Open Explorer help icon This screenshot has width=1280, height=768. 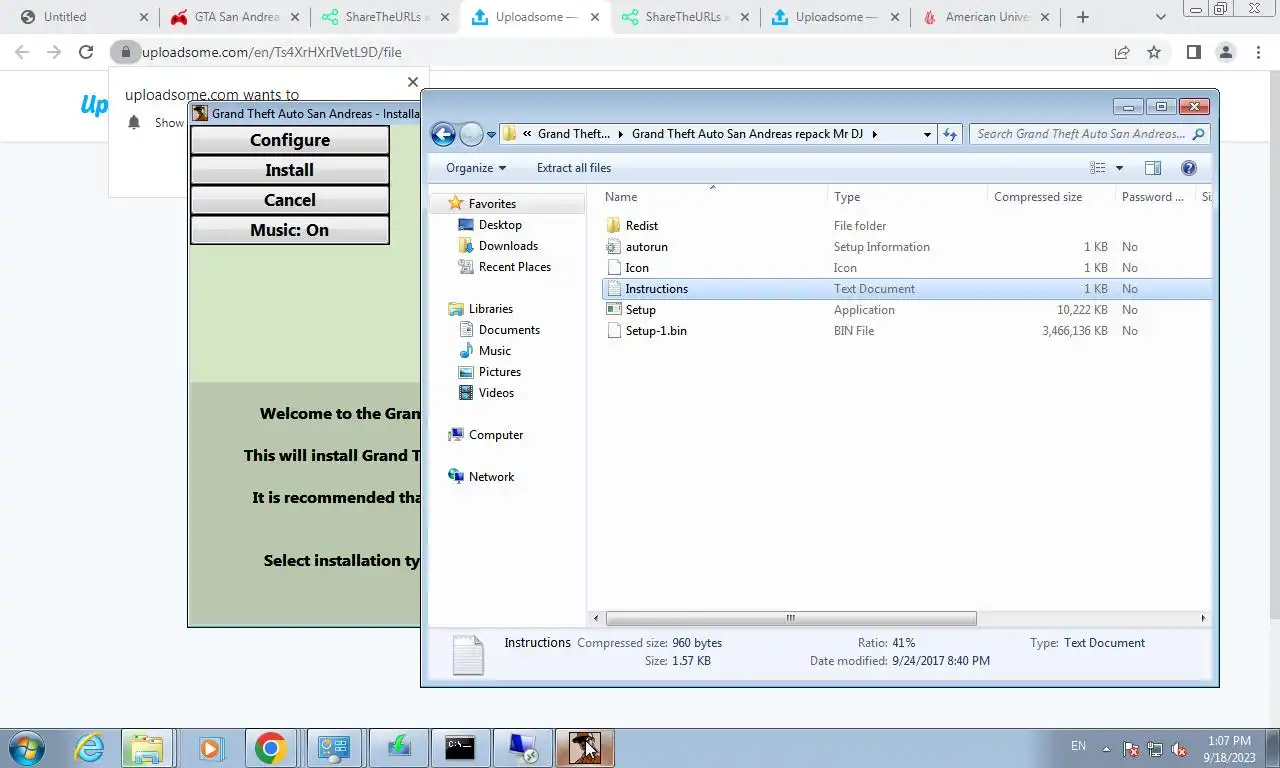(1189, 168)
